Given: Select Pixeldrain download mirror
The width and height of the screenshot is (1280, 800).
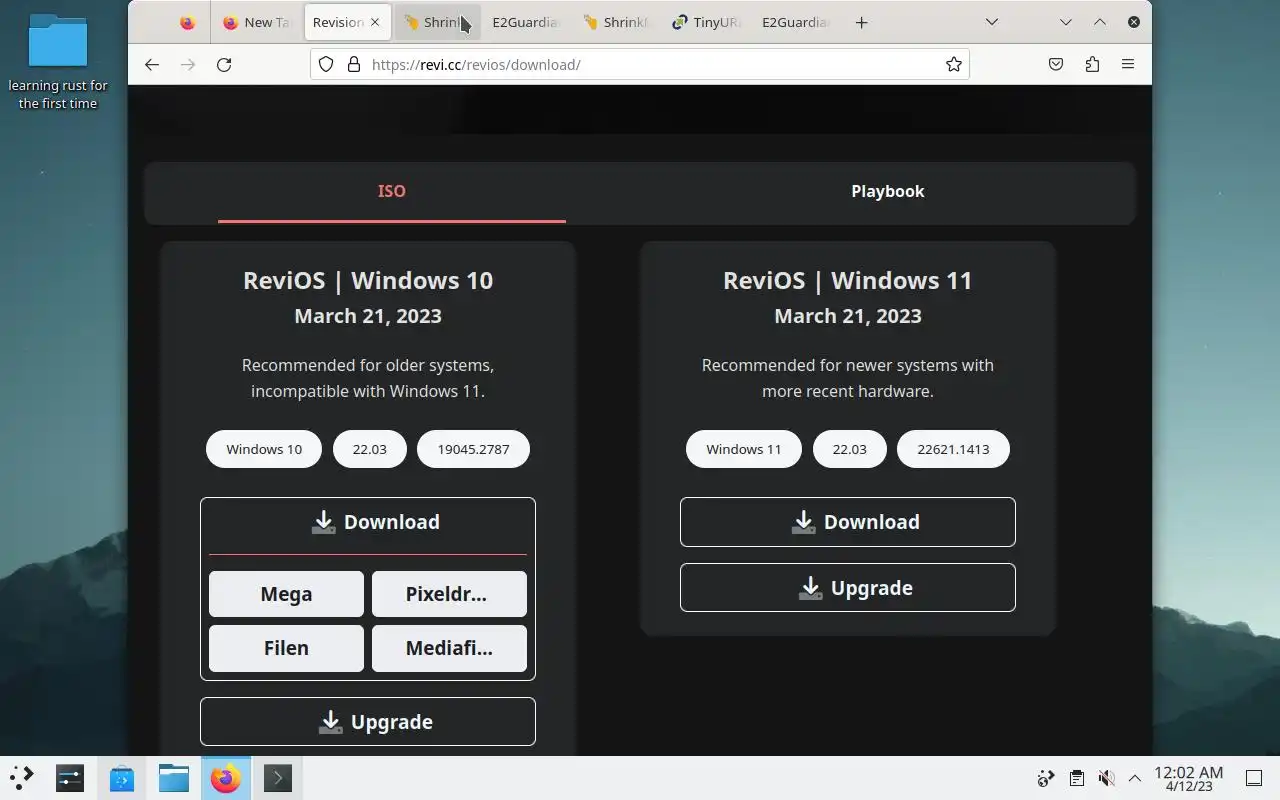Looking at the screenshot, I should click(449, 594).
